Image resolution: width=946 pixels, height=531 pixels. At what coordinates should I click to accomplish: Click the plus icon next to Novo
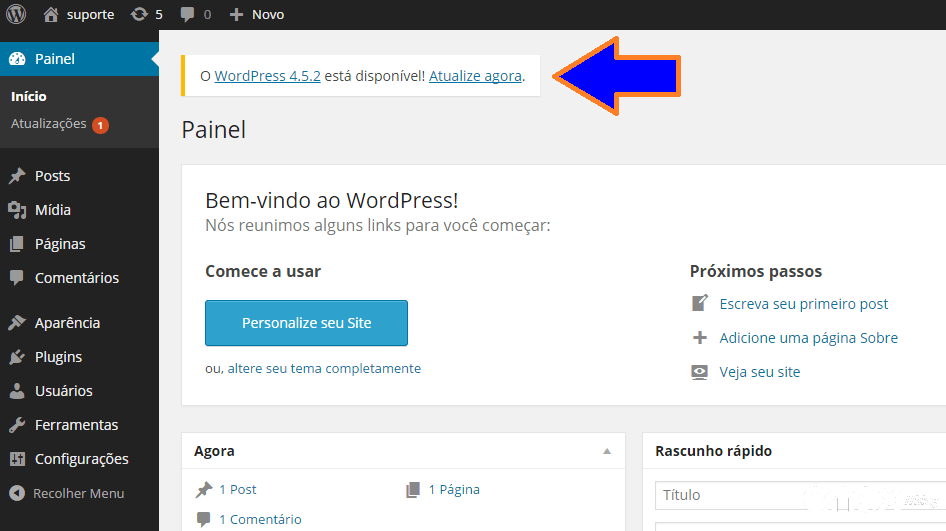coord(236,14)
